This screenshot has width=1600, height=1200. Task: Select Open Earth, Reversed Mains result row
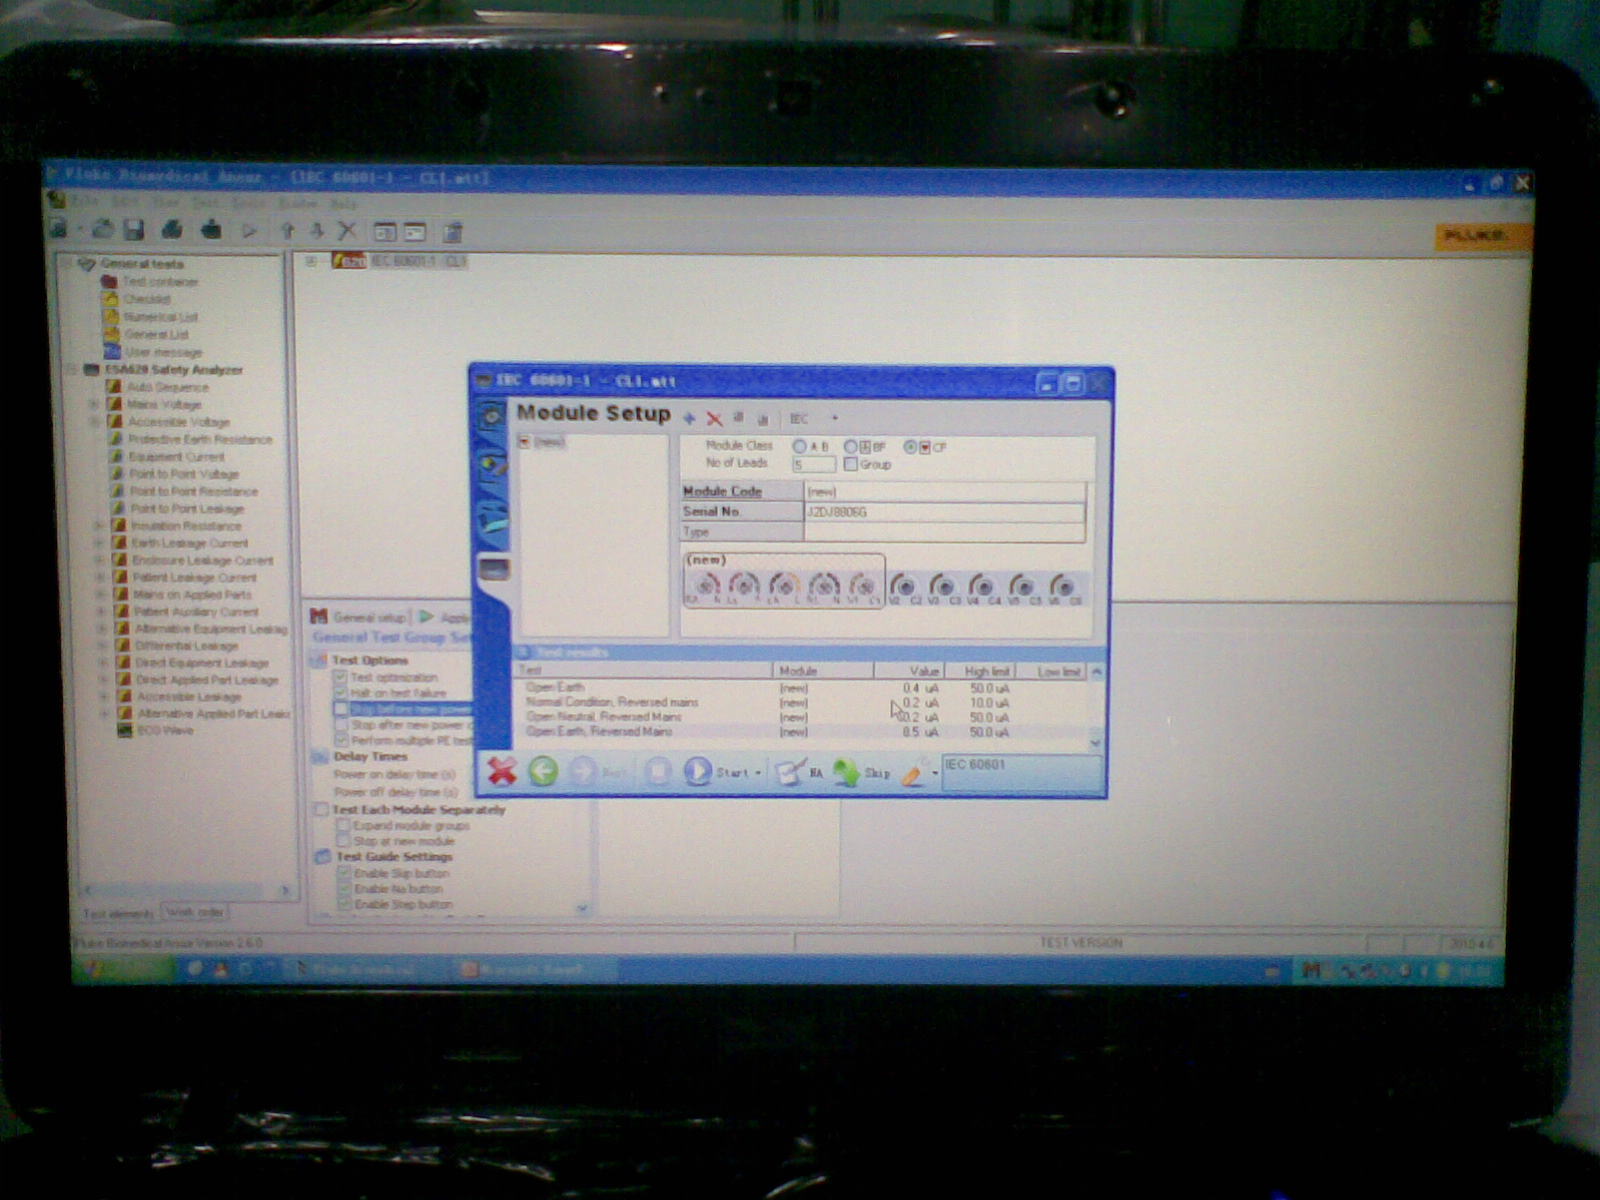[800, 732]
